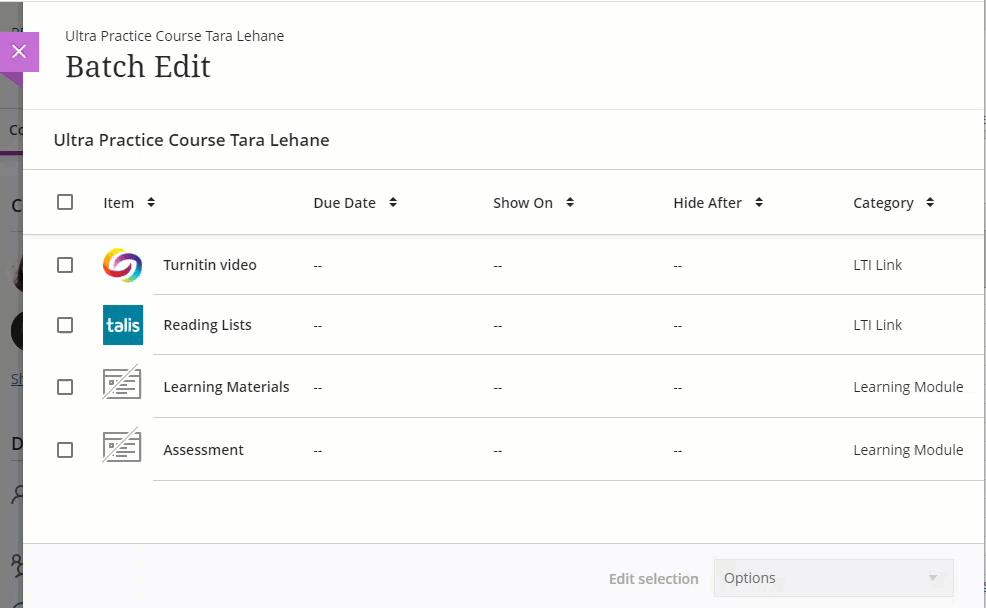
Task: Click the Assessment item name
Action: 203,450
